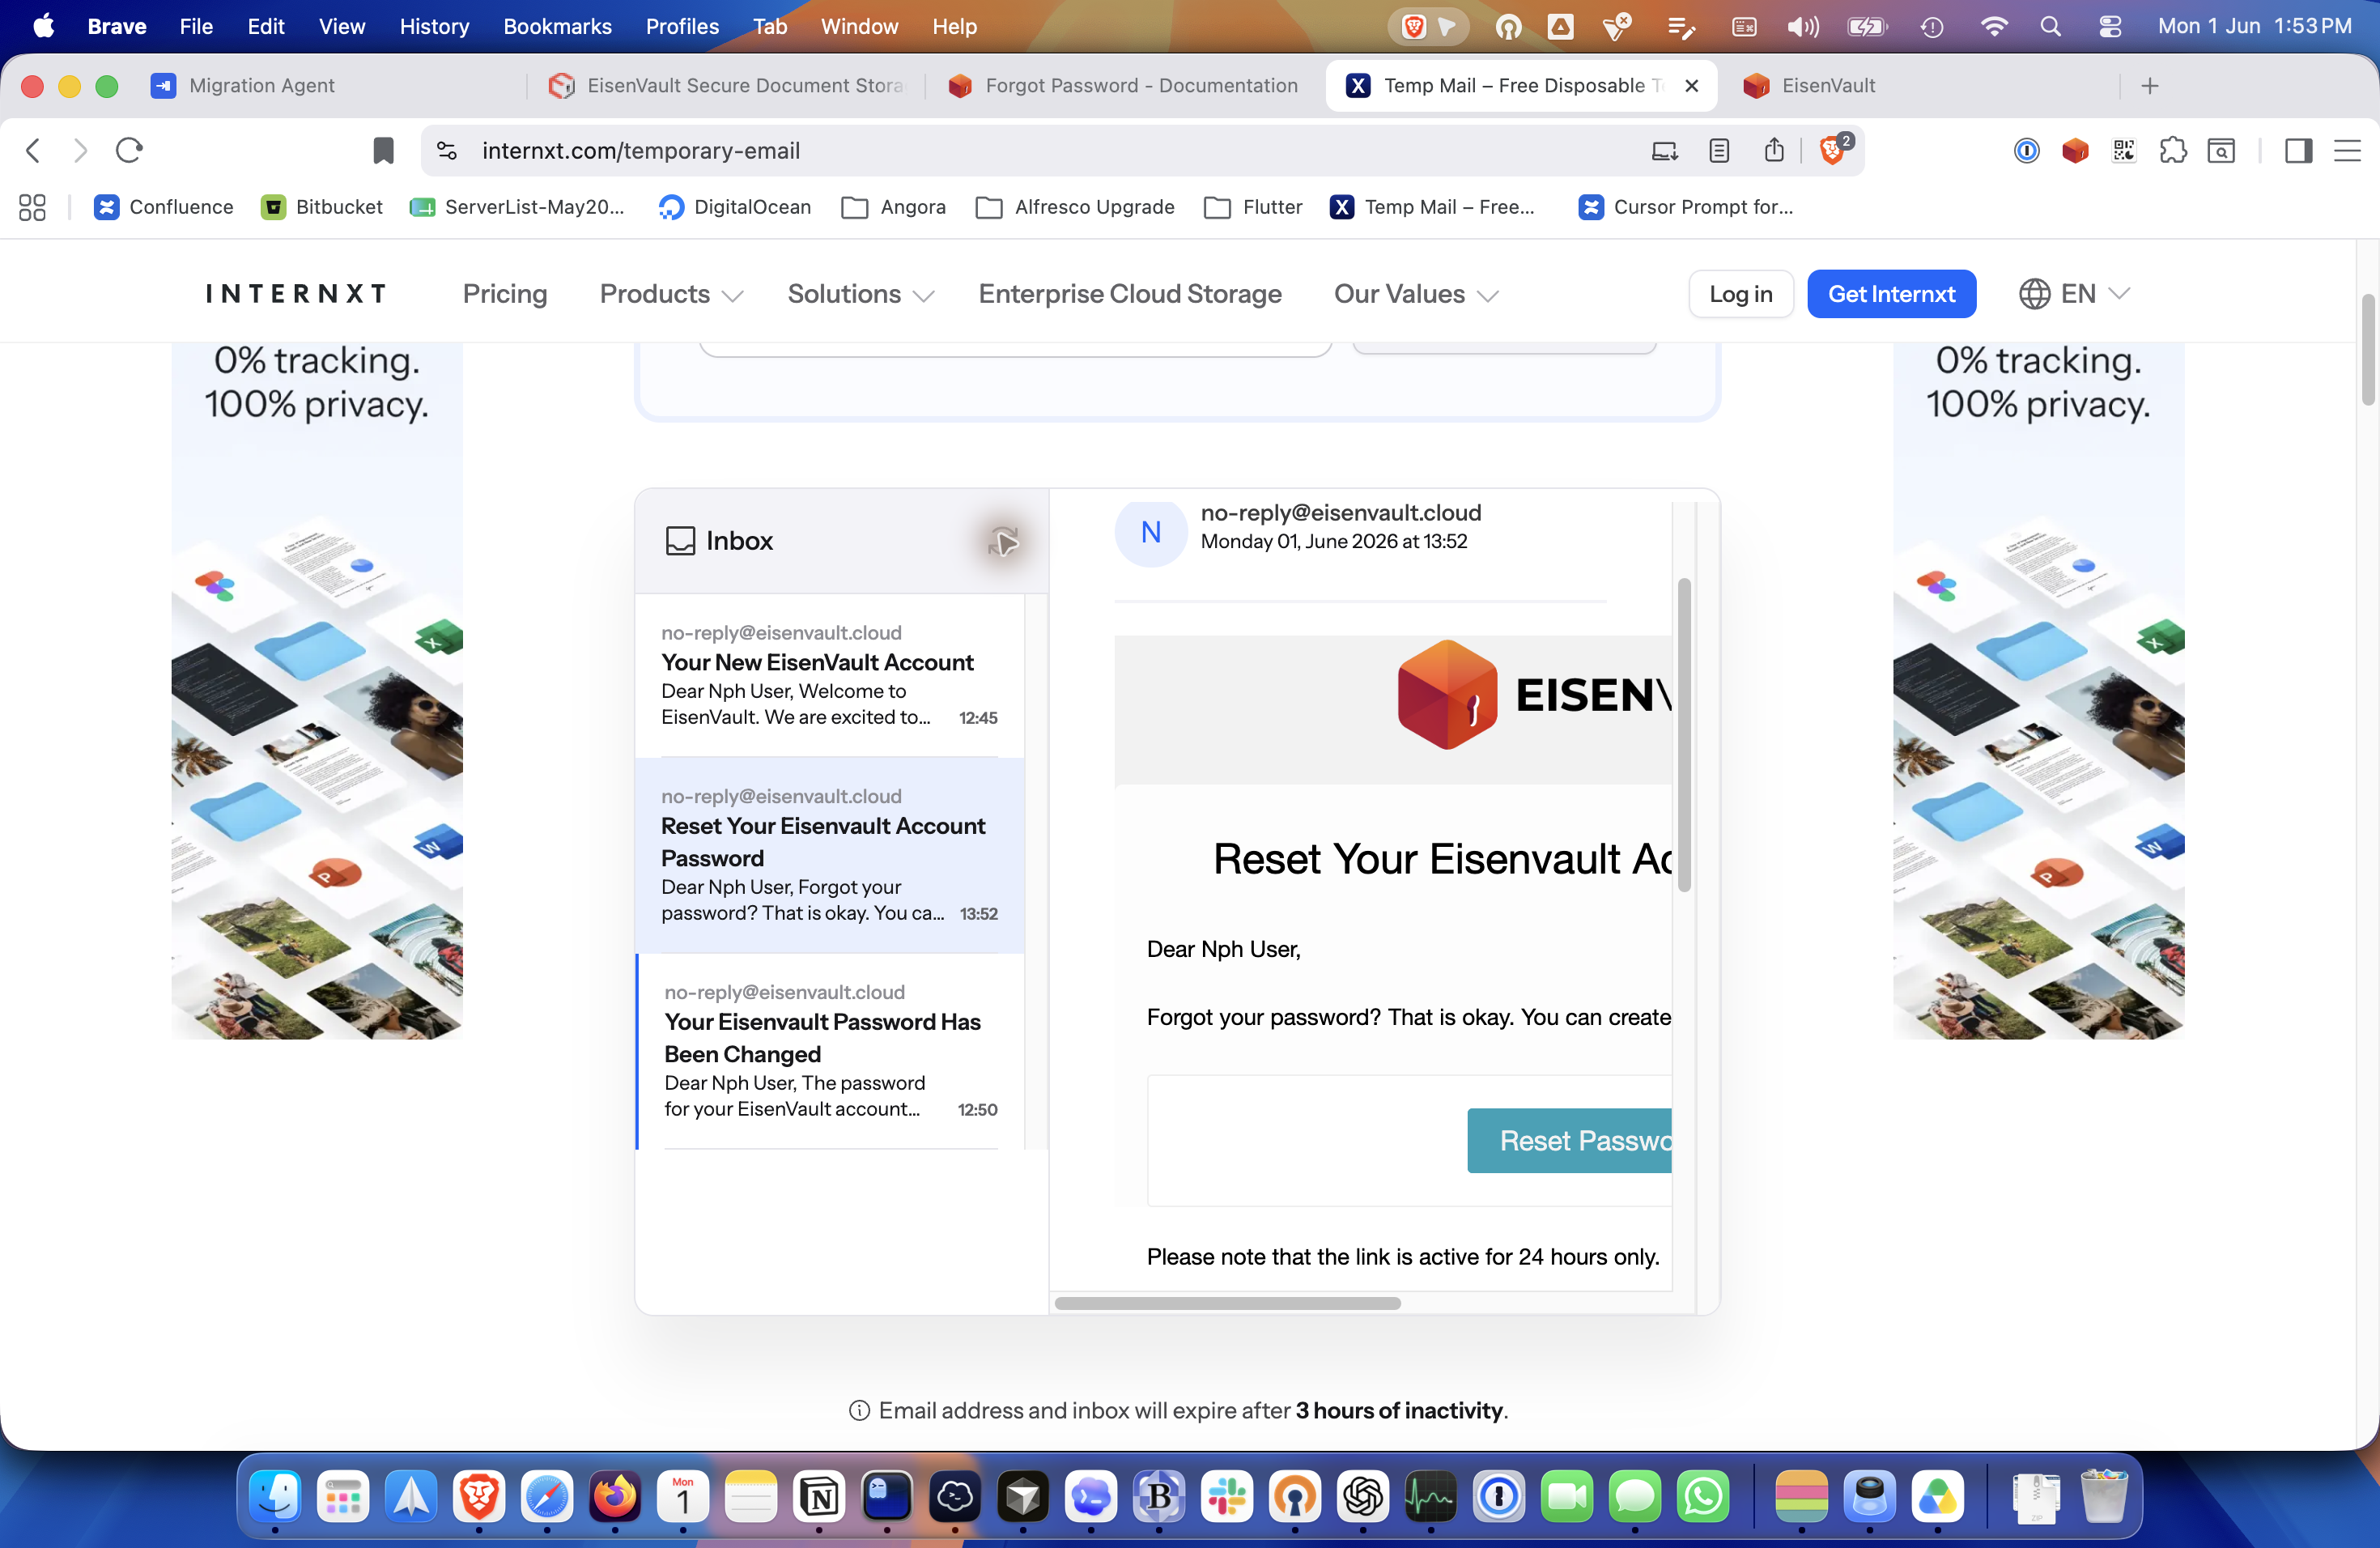The image size is (2380, 1548).
Task: Open Finder from the Dock
Action: pos(275,1496)
